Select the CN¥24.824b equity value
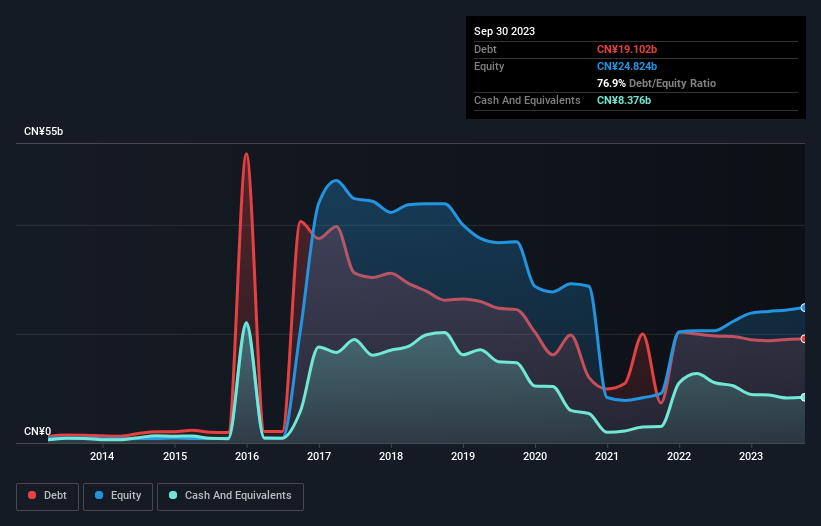 pyautogui.click(x=627, y=66)
